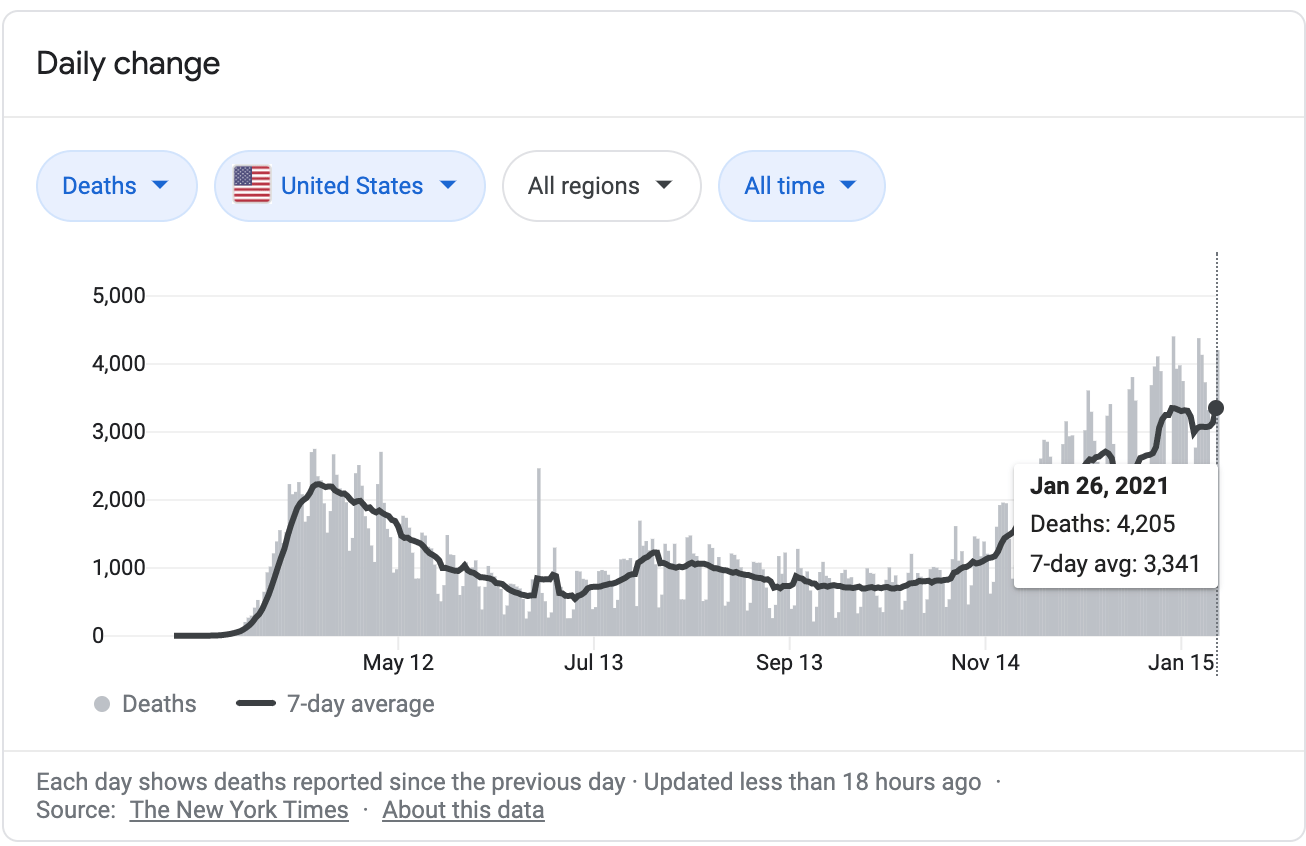Click the United States flag icon
This screenshot has height=846, width=1306.
[x=252, y=185]
